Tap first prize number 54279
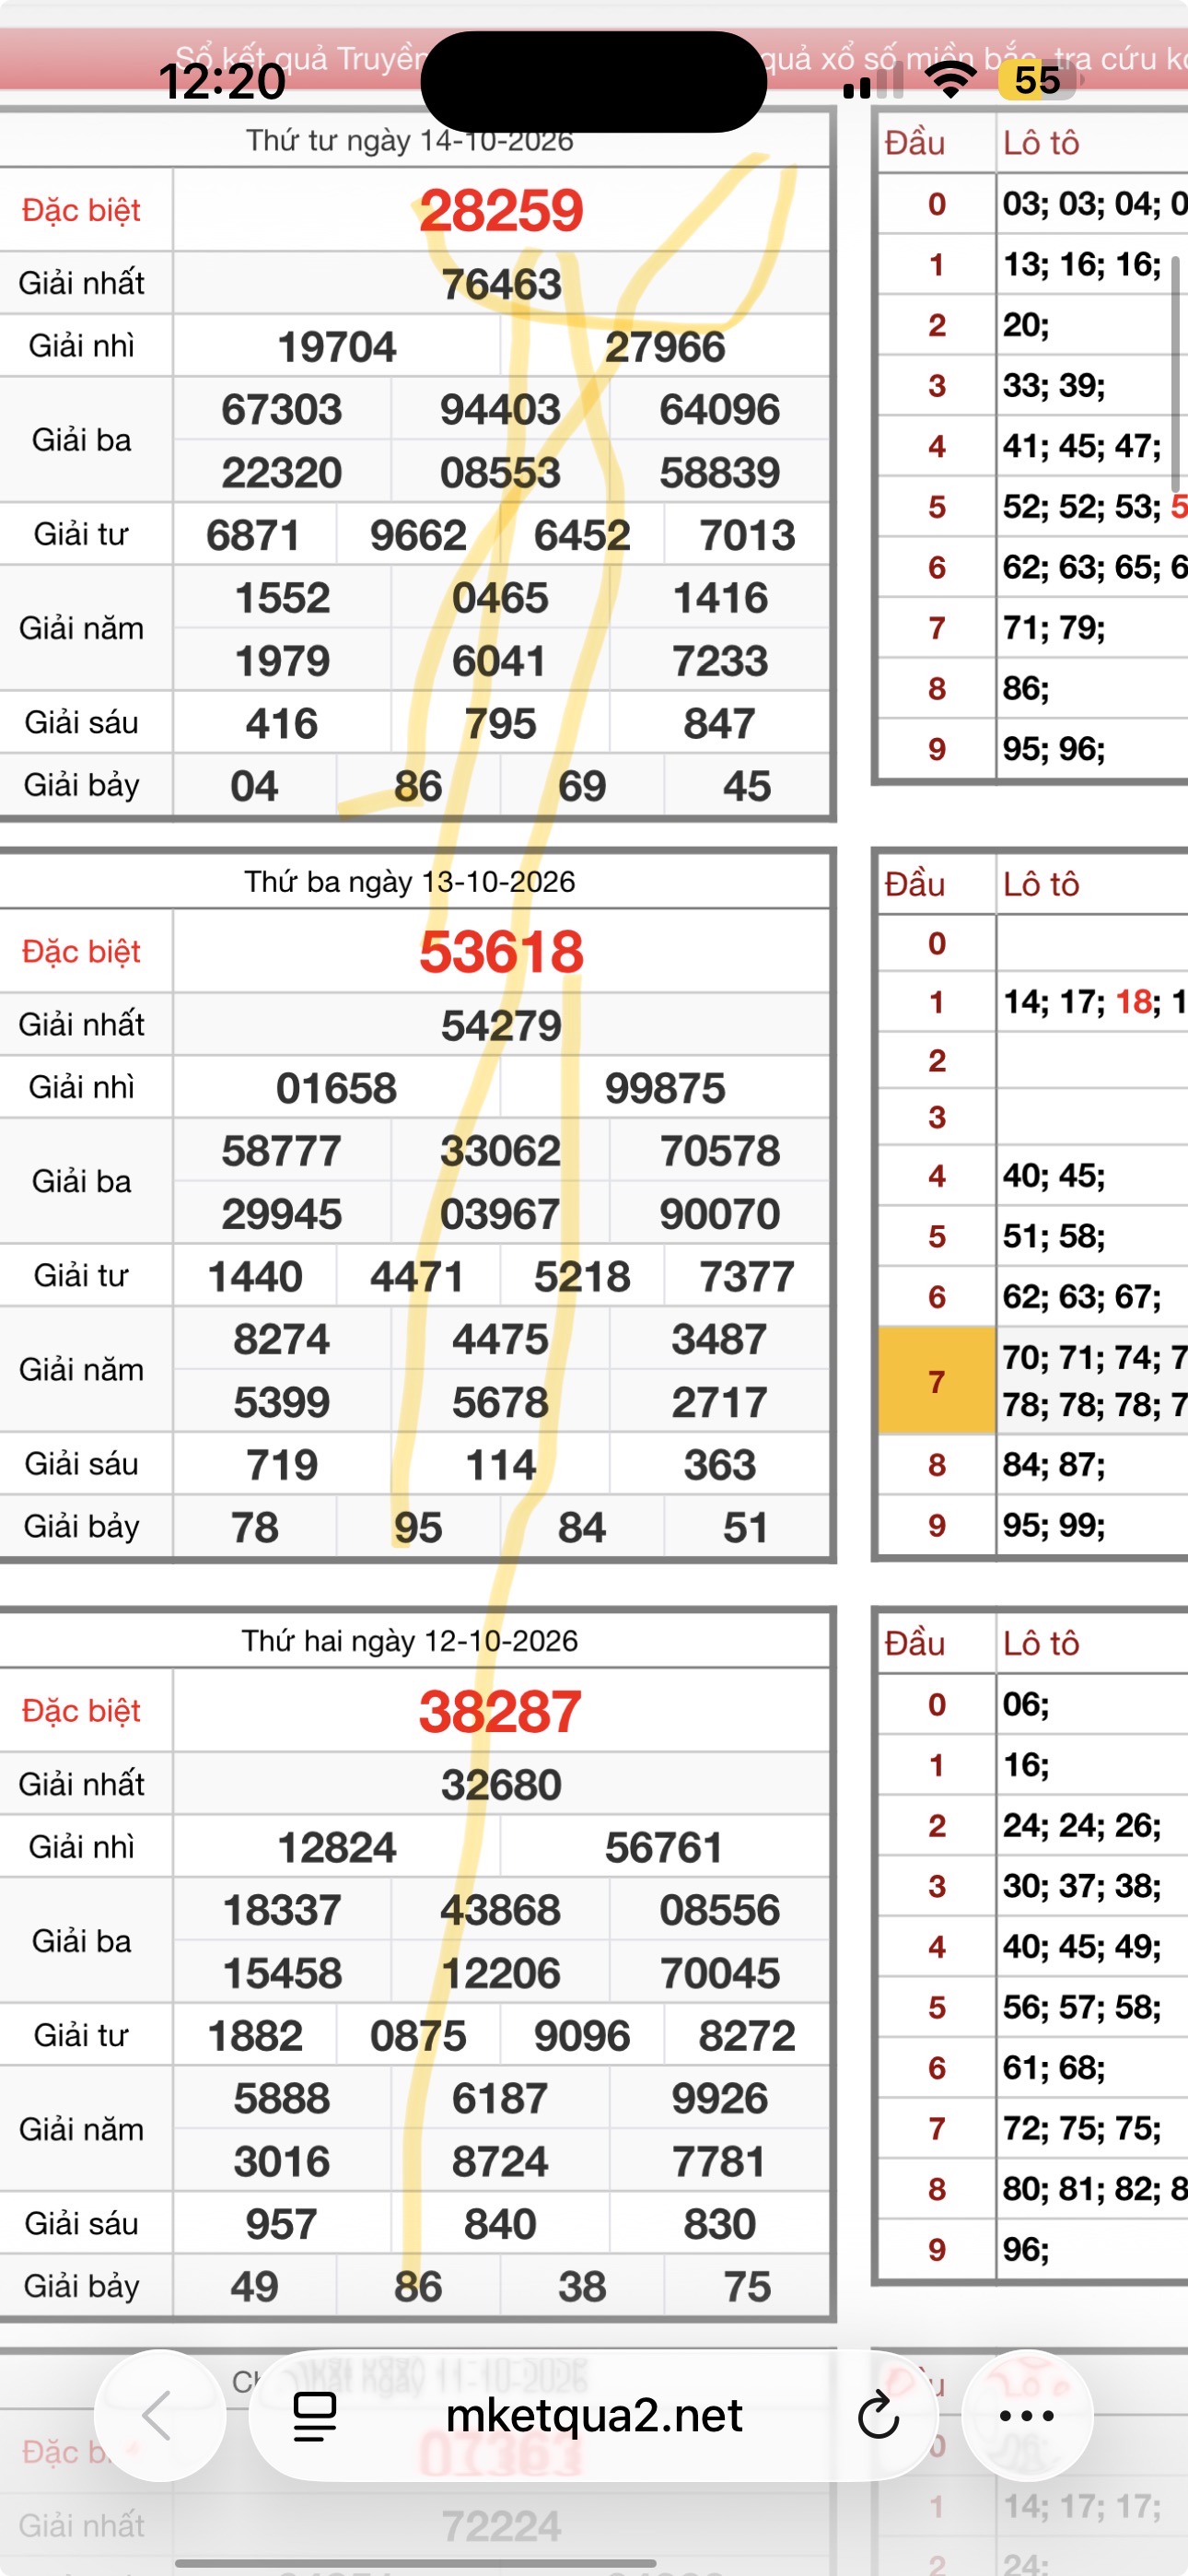 501,1025
